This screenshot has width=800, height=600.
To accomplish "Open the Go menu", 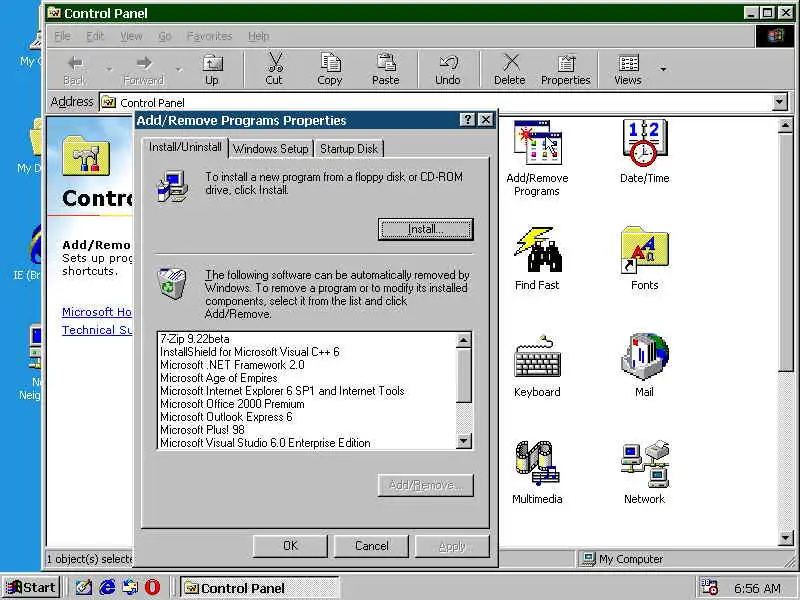I will point(164,36).
